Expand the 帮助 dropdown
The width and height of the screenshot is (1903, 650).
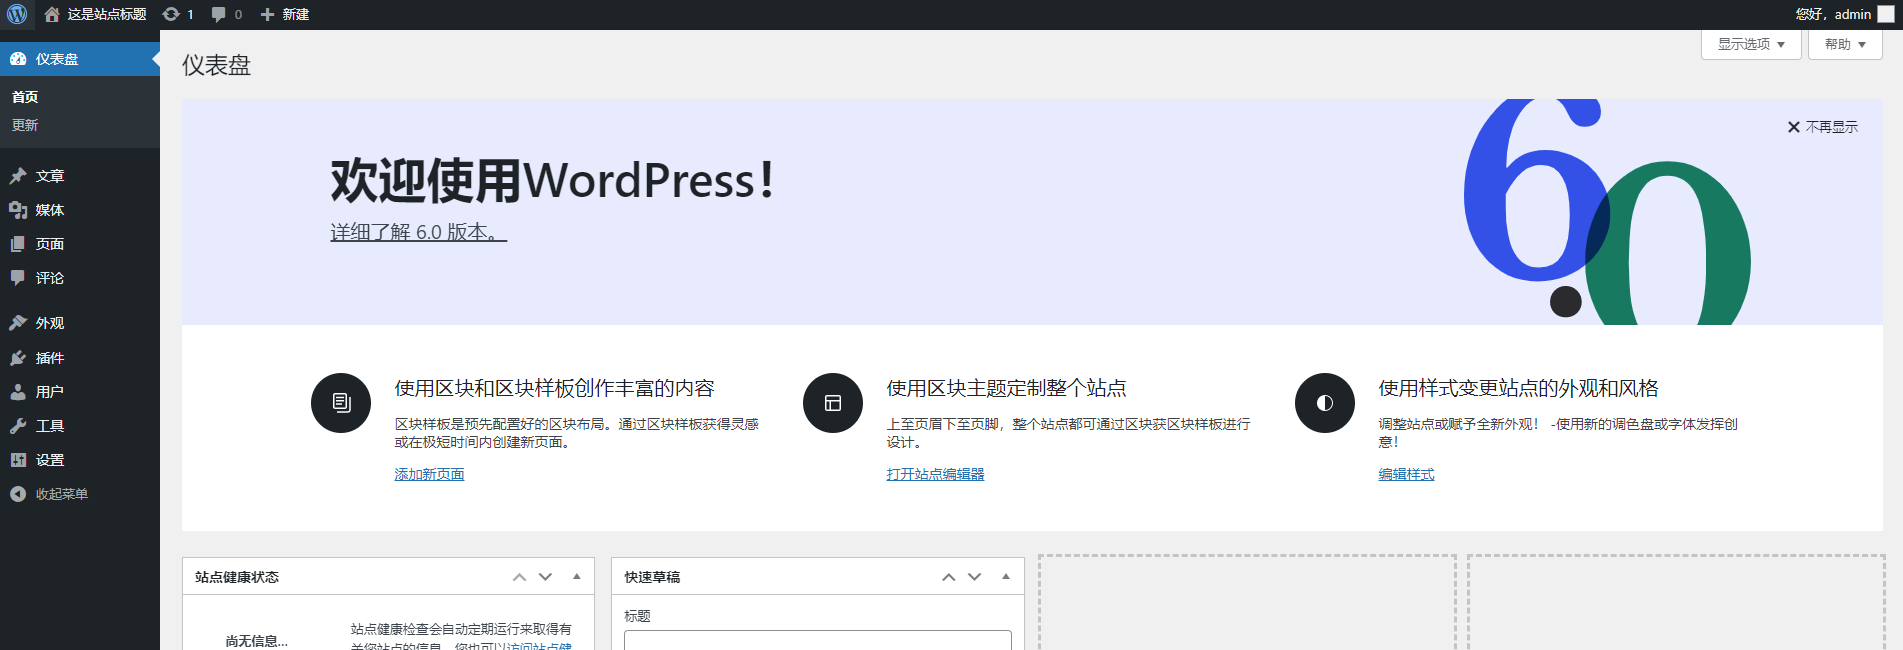pyautogui.click(x=1845, y=44)
